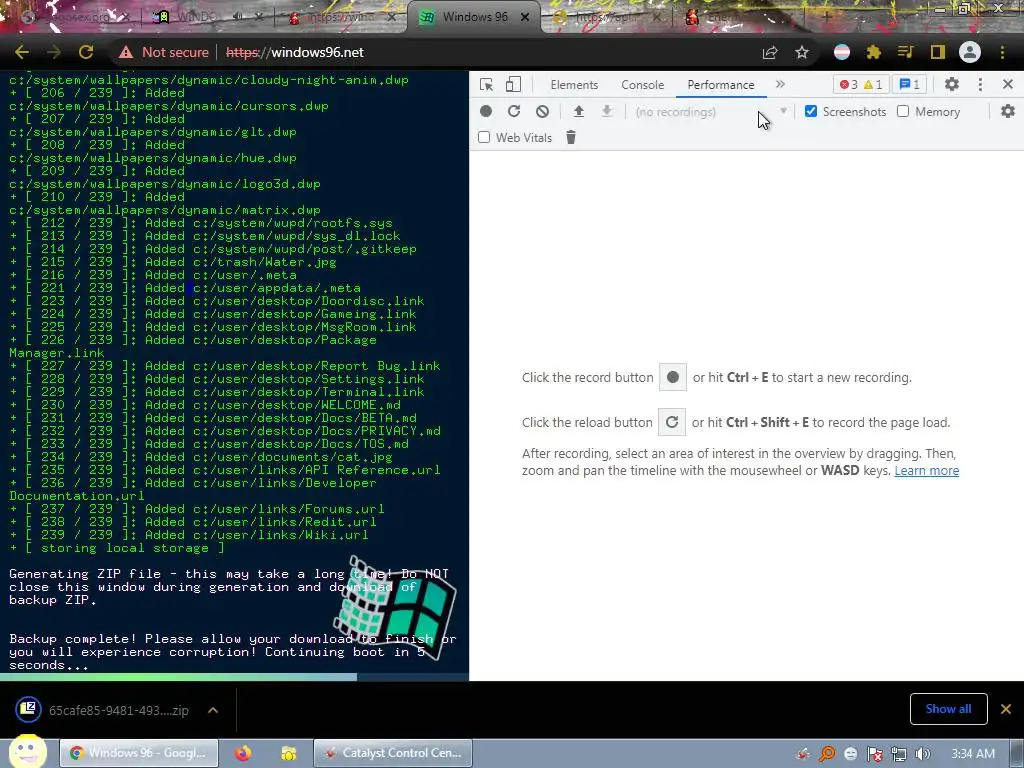Click the collect garbage trash icon
The image size is (1024, 768).
tap(571, 137)
